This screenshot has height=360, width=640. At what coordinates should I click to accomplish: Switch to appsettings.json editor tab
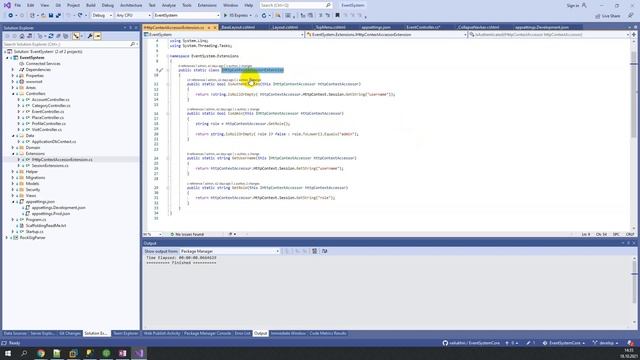[376, 27]
